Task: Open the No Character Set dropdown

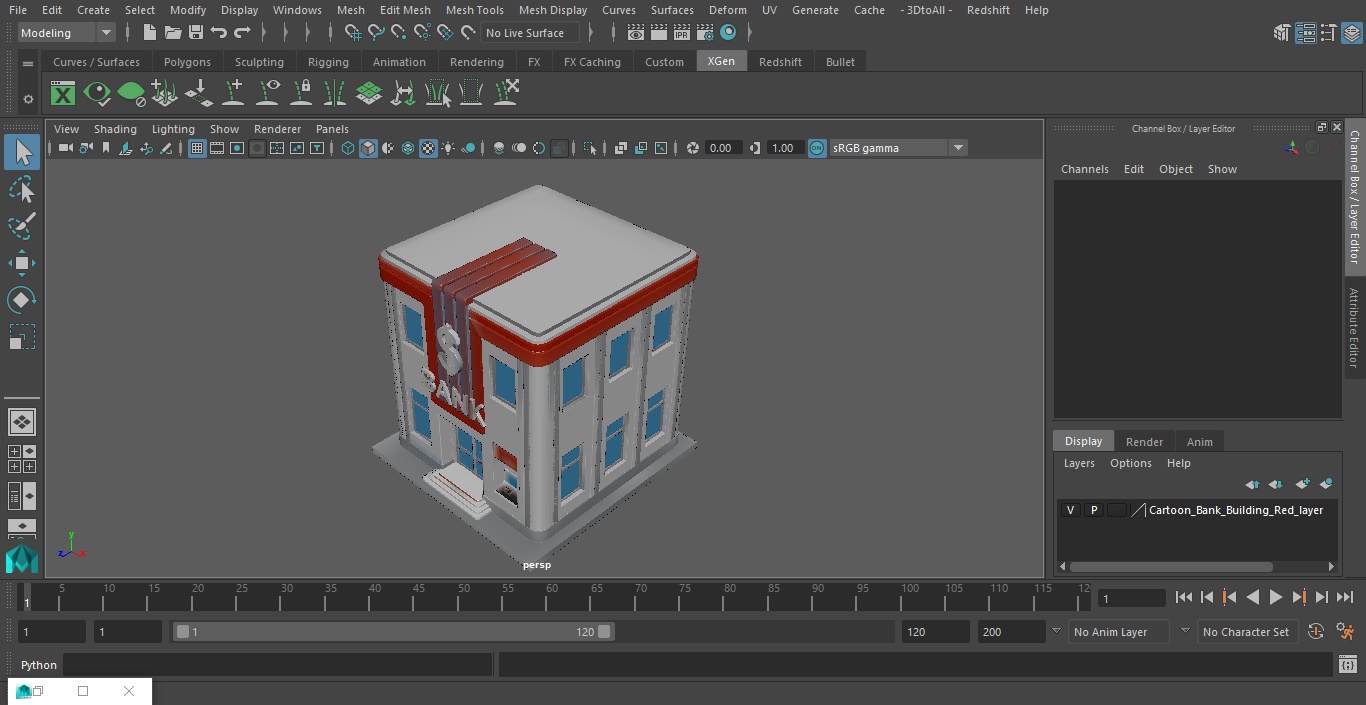Action: point(1246,632)
